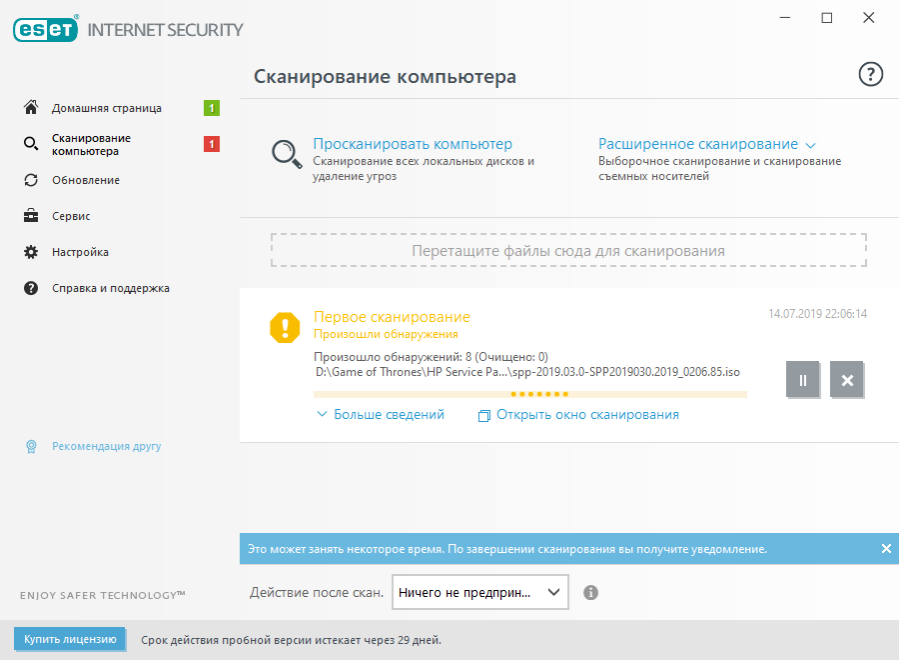The width and height of the screenshot is (899, 660).
Task: Open Настройка settings section
Action: (80, 252)
